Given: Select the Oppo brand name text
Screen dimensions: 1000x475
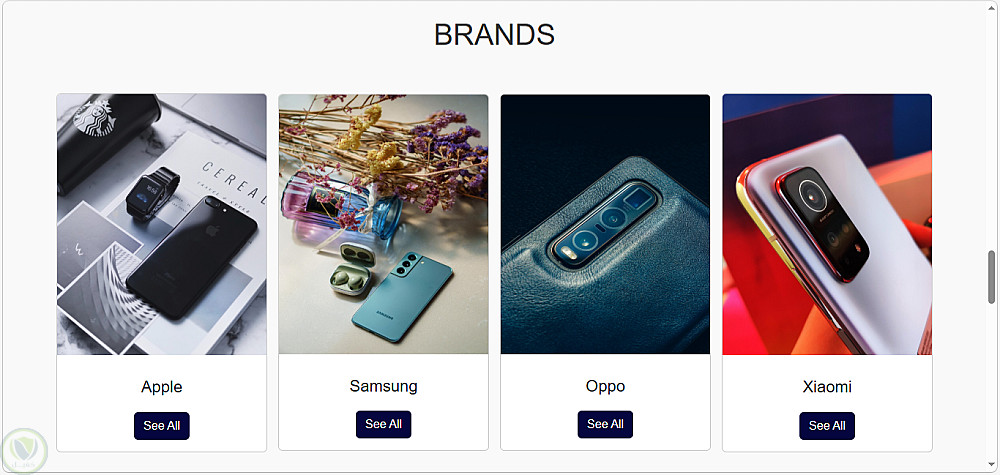Looking at the screenshot, I should pos(605,386).
